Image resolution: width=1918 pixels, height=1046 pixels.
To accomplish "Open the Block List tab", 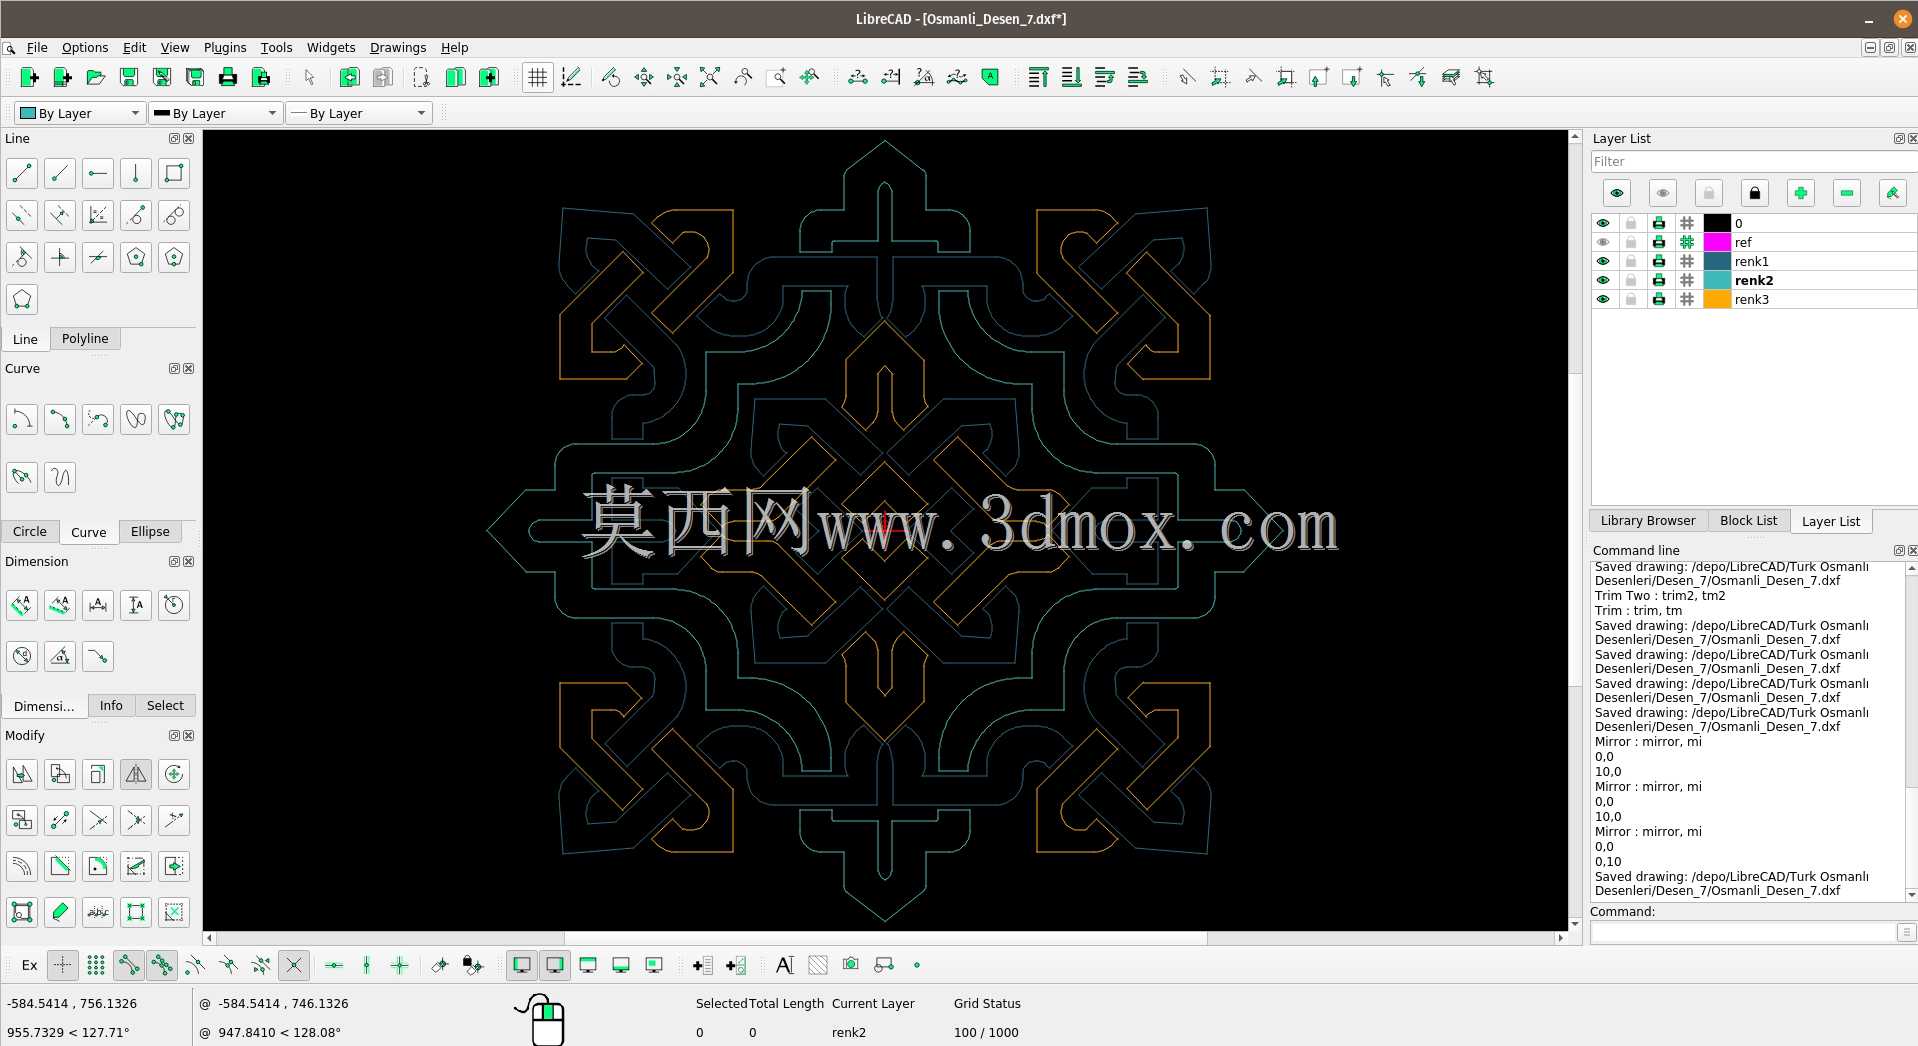I will [1748, 521].
